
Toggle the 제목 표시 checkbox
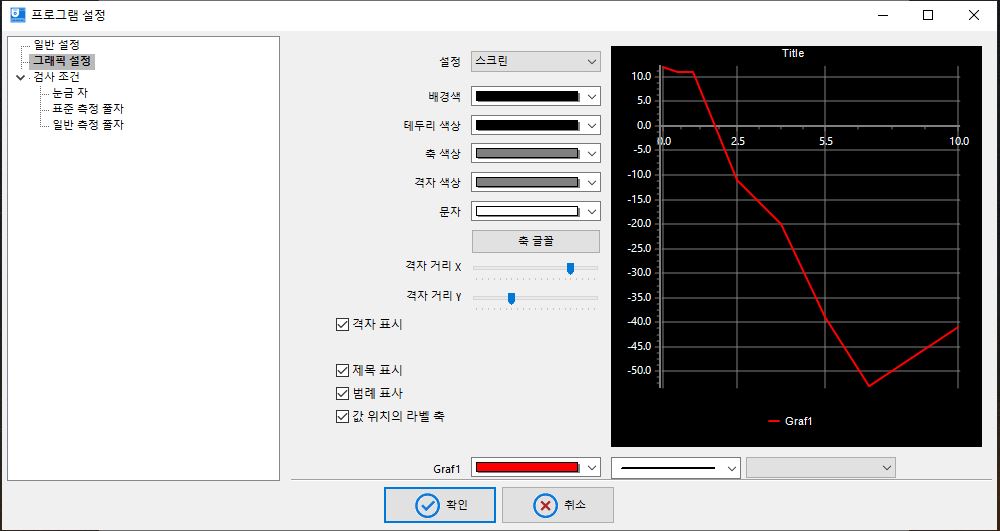coord(342,370)
